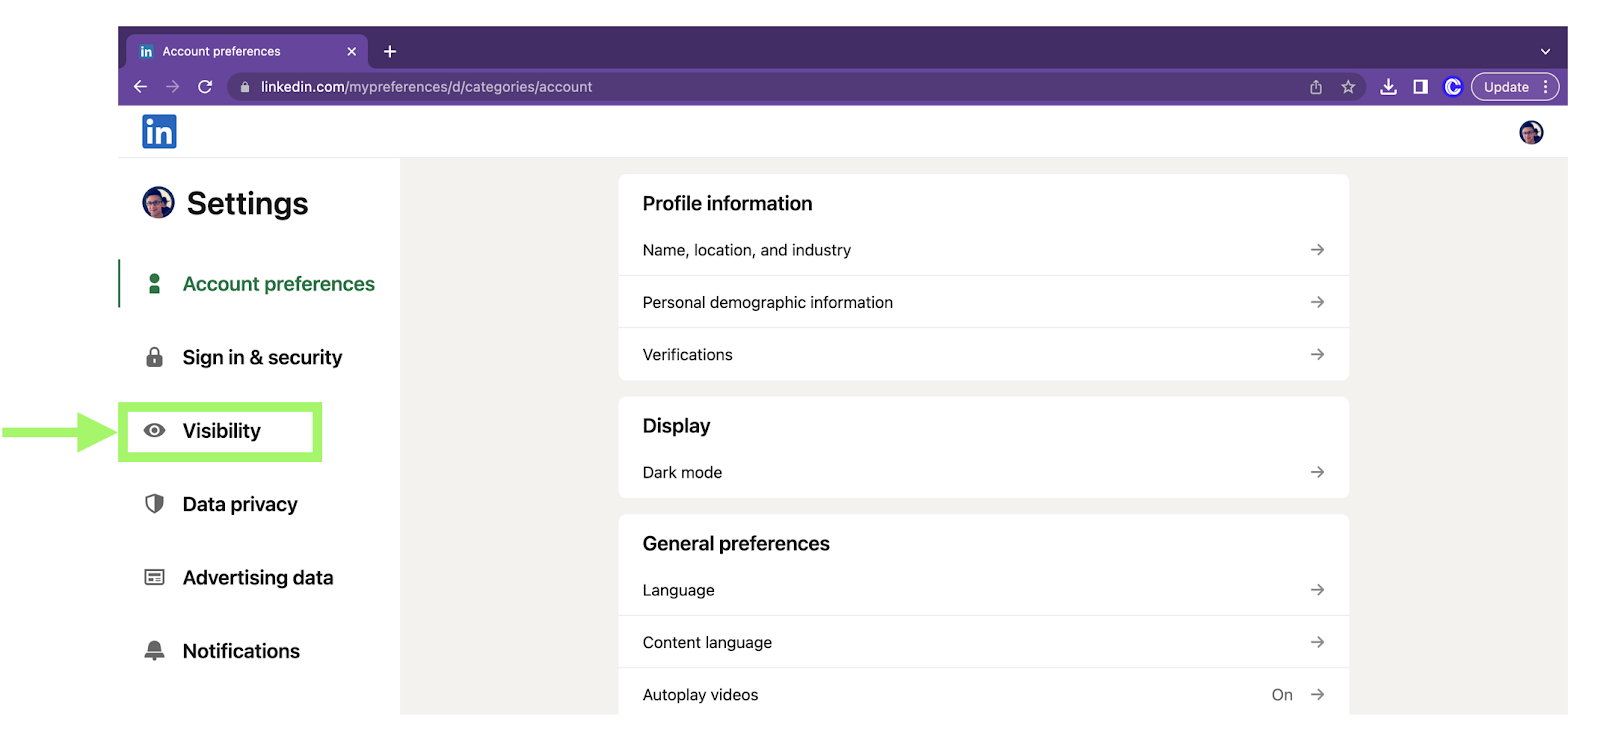Click the lock icon beside Sign in & security
The image size is (1600, 743).
click(154, 357)
